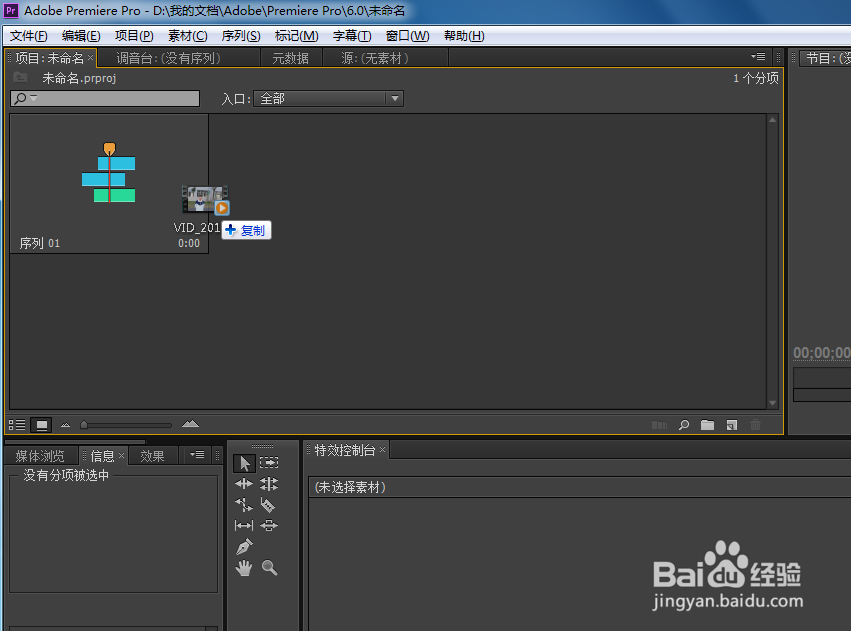Select the Slide tool

pos(269,525)
